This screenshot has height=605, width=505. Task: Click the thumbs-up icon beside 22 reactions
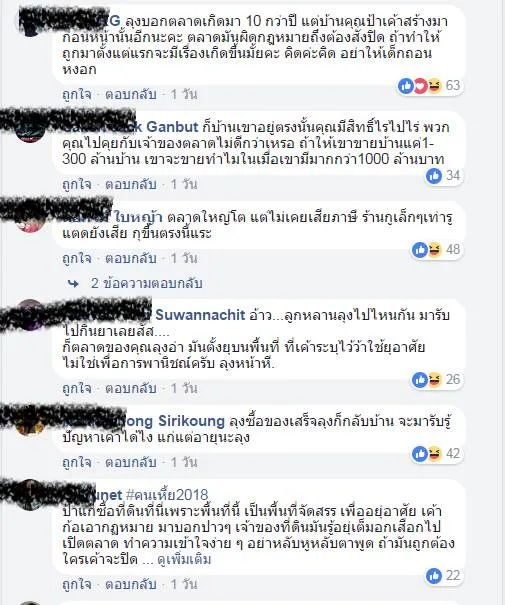click(x=434, y=576)
